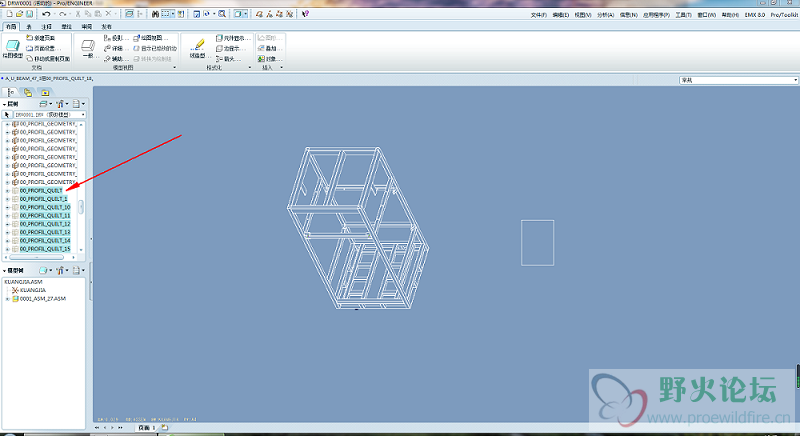Click the layer tree vertical scroll up arrow
The image size is (800, 436).
pyautogui.click(x=82, y=124)
